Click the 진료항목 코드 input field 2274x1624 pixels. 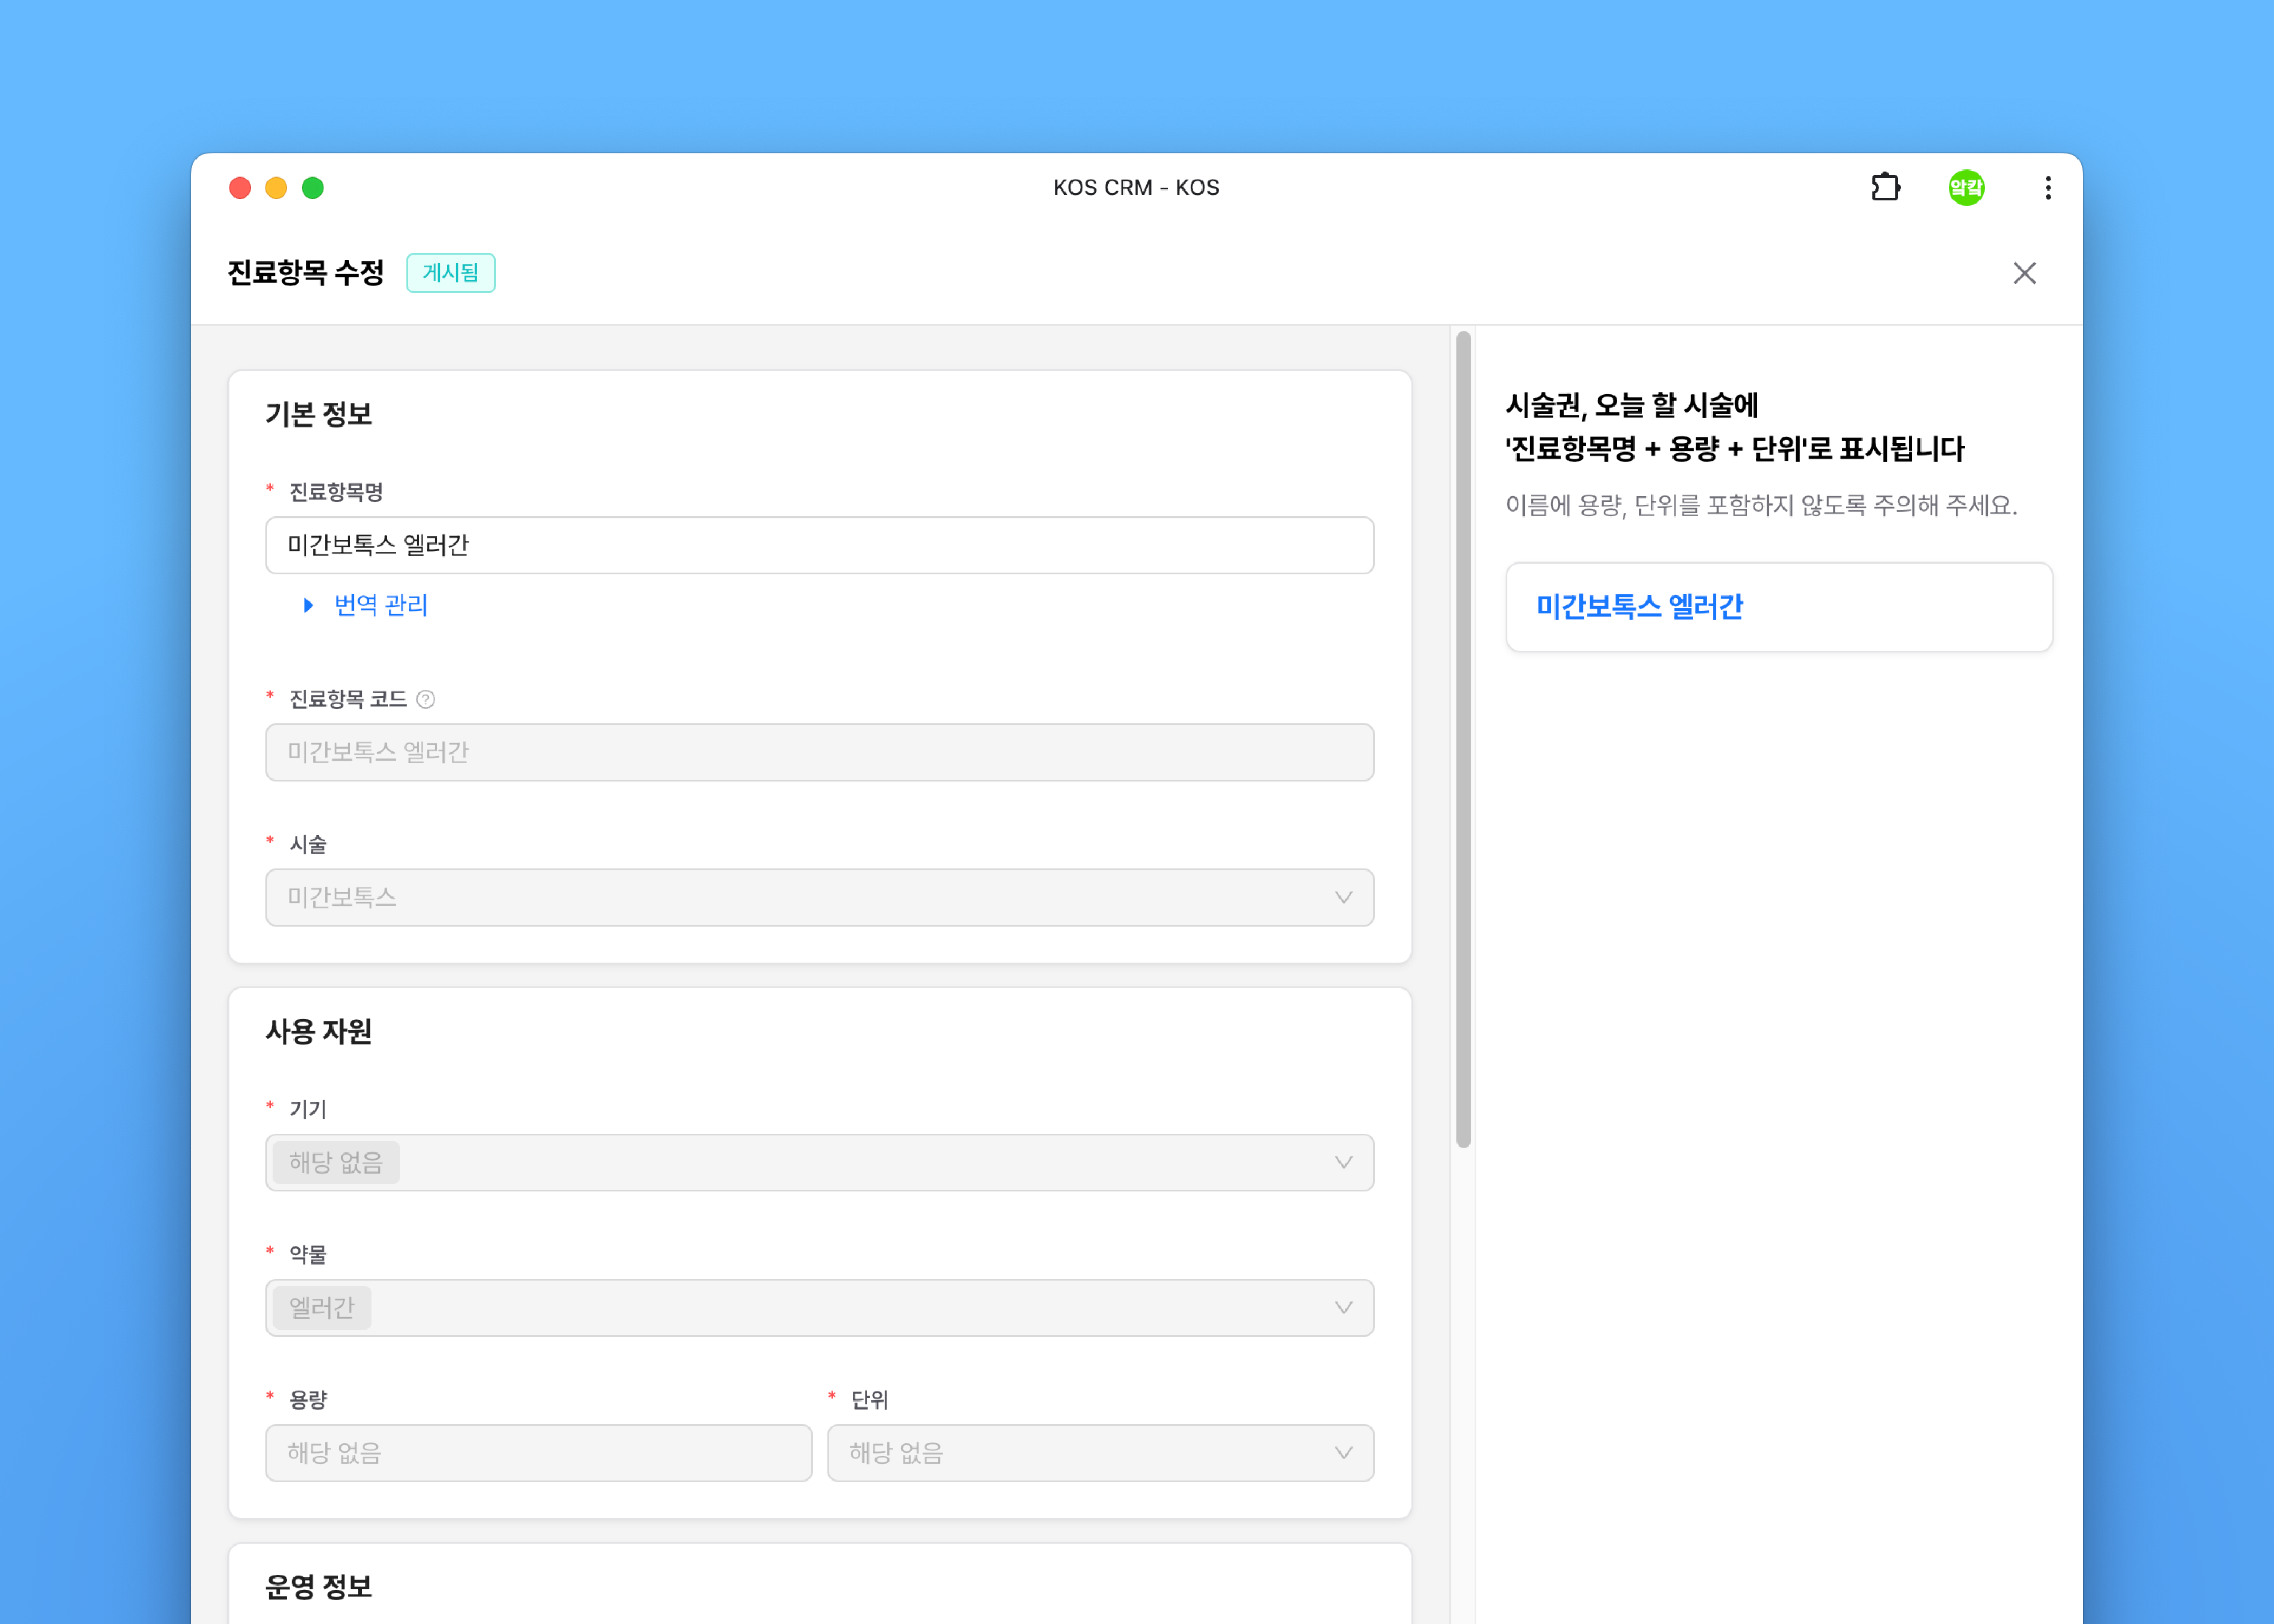coord(818,752)
